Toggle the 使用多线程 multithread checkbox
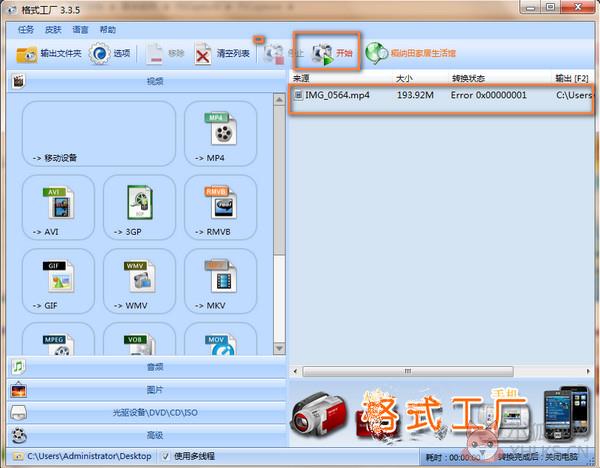This screenshot has height=468, width=600. (165, 456)
